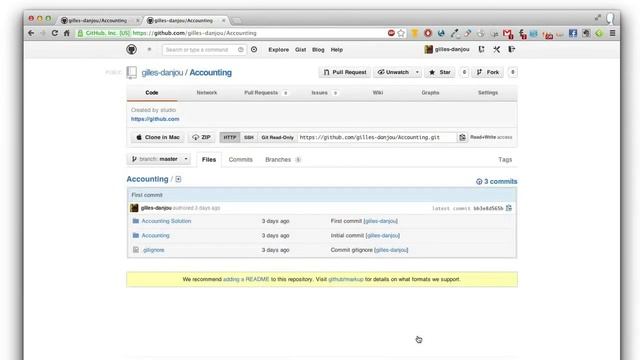Fork the repository
This screenshot has width=640, height=360.
[x=488, y=72]
